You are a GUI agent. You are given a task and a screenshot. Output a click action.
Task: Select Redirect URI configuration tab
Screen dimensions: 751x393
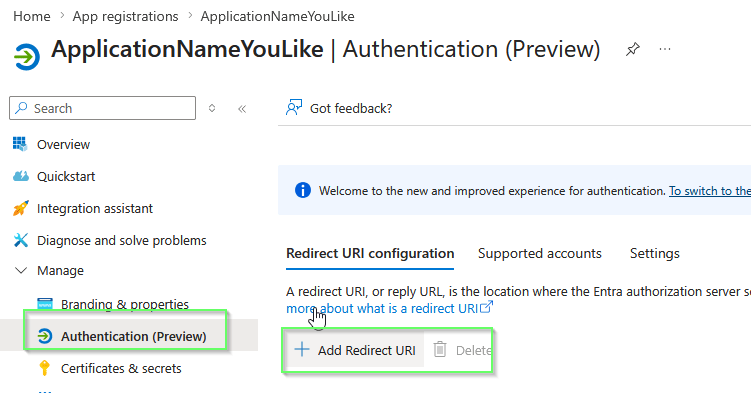(370, 253)
